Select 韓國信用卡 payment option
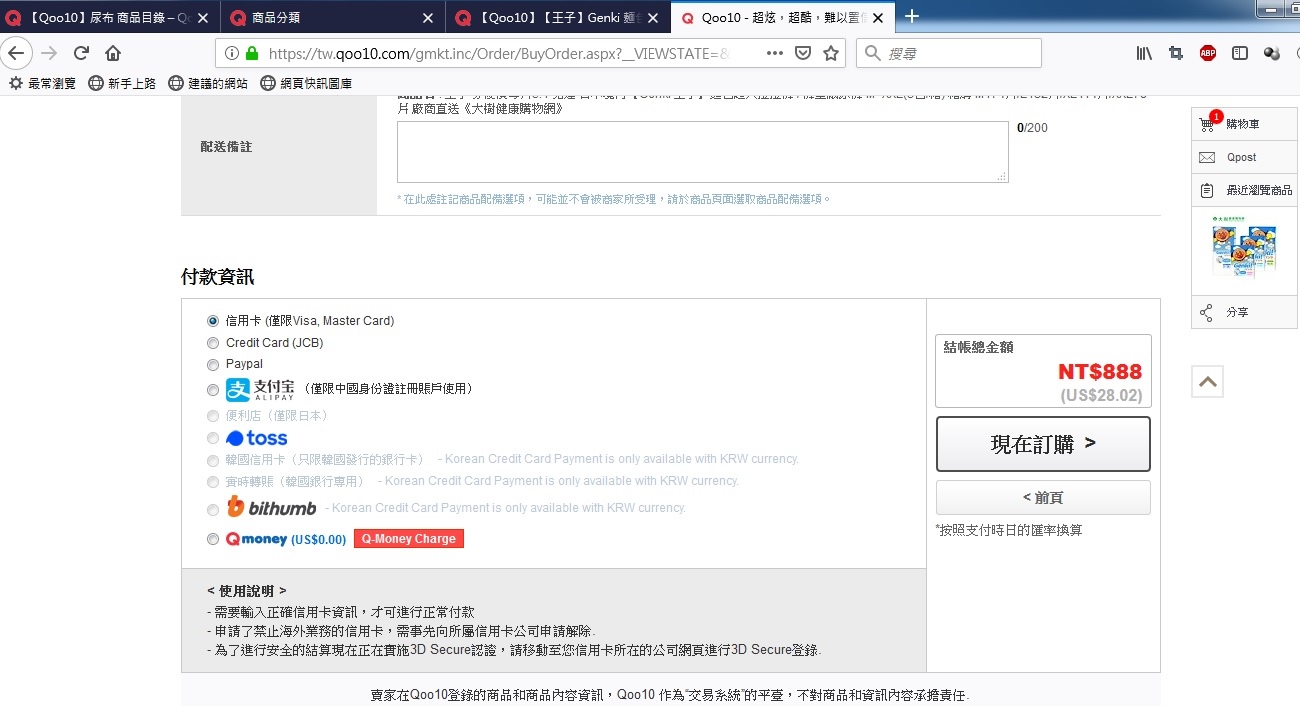 click(x=213, y=461)
